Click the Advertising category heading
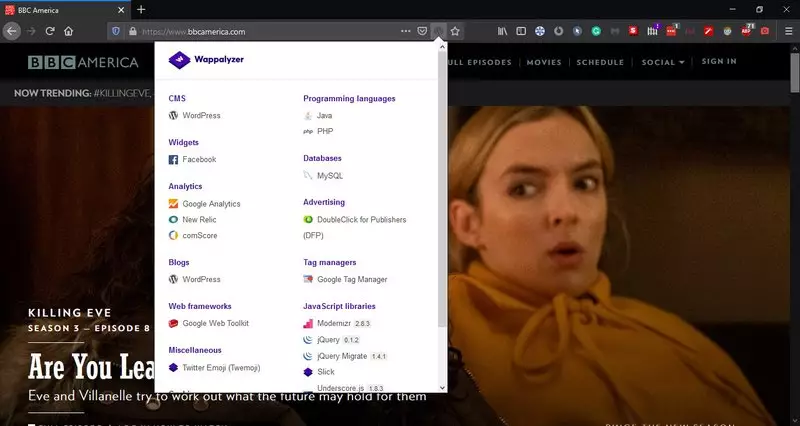Screen dimensions: 800x426 [x=324, y=202]
